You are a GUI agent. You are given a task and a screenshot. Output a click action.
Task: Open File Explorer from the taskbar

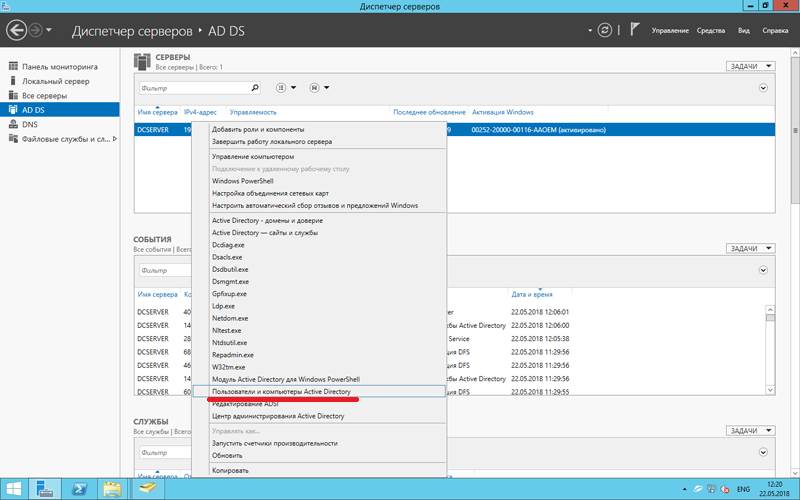tap(113, 489)
